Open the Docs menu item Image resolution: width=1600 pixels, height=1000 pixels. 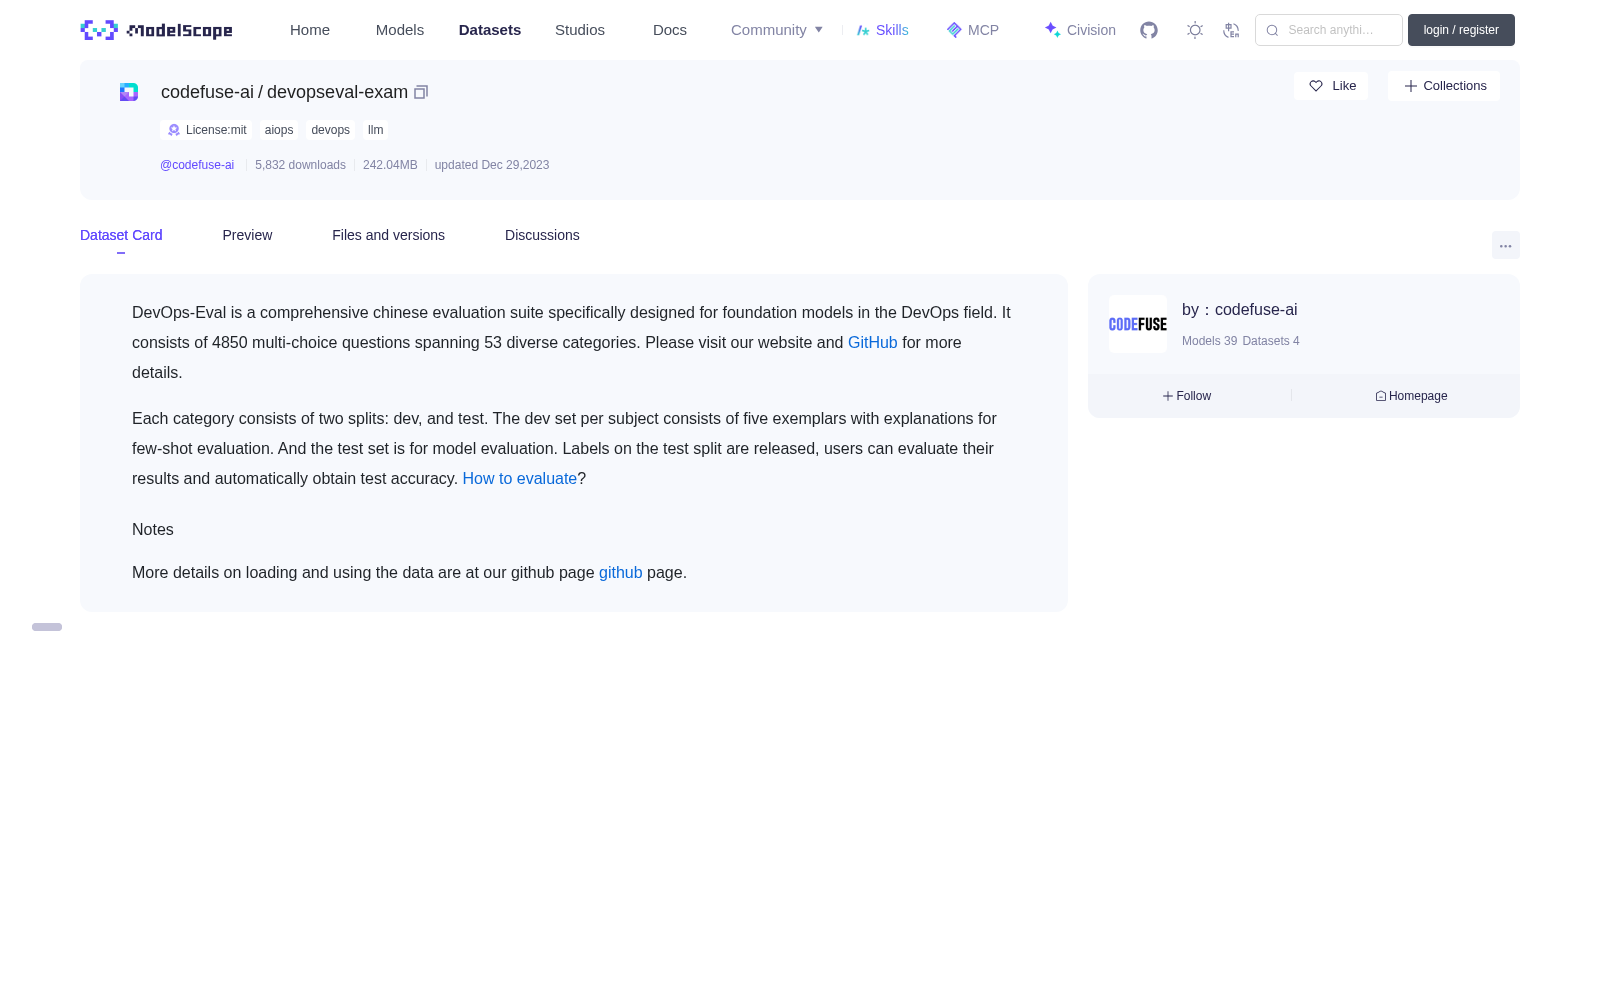[670, 30]
